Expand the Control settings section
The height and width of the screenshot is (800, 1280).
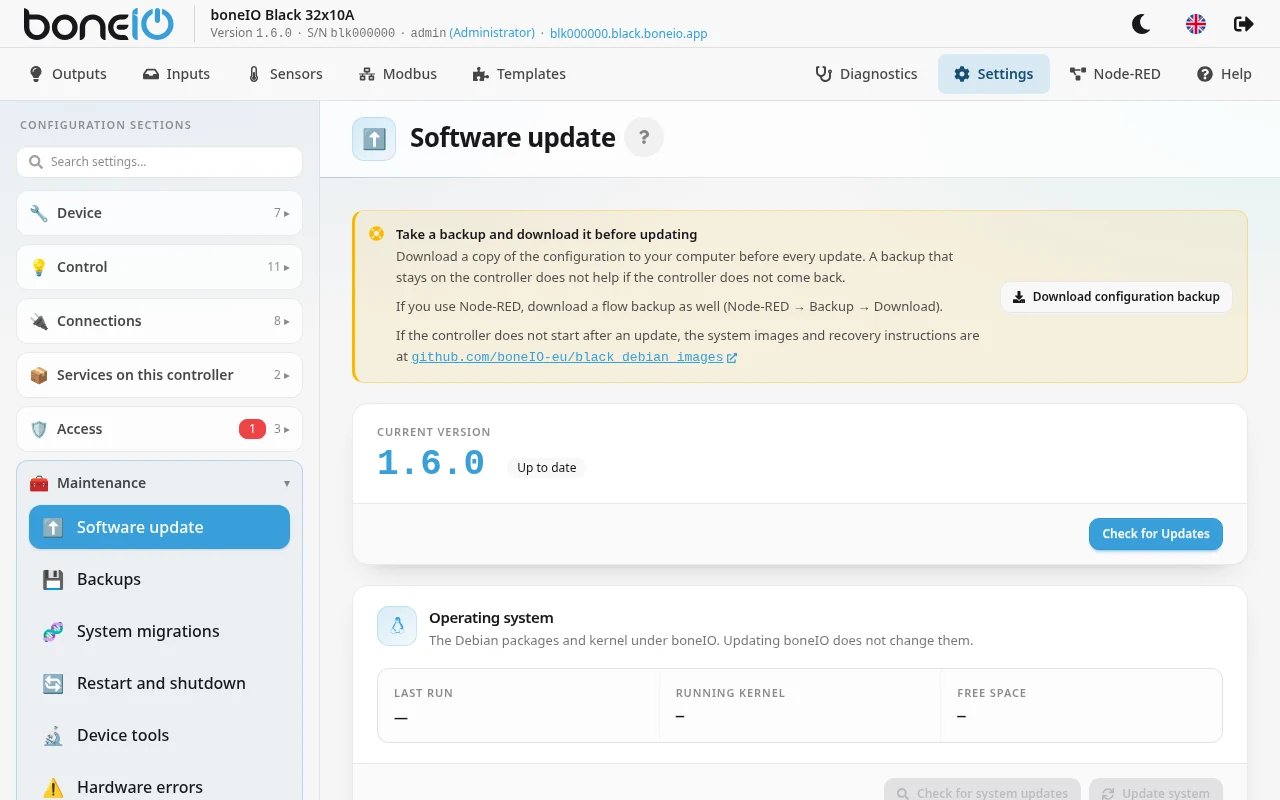click(159, 267)
